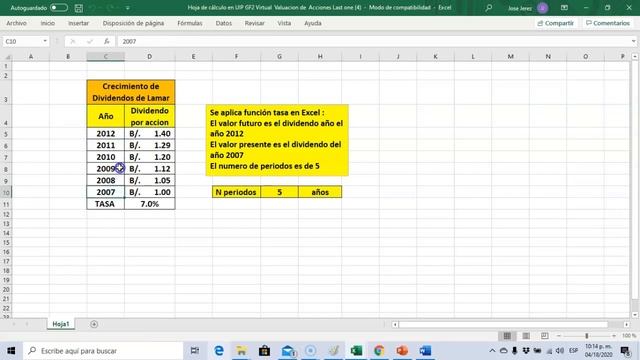Switch to Normal view icon

(507, 336)
